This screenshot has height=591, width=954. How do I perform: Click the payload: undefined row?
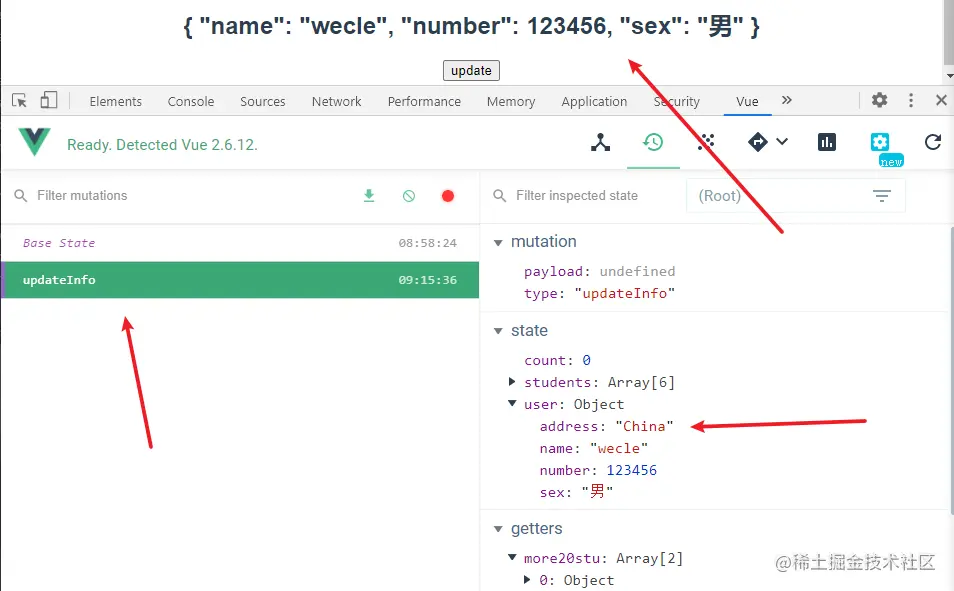599,271
